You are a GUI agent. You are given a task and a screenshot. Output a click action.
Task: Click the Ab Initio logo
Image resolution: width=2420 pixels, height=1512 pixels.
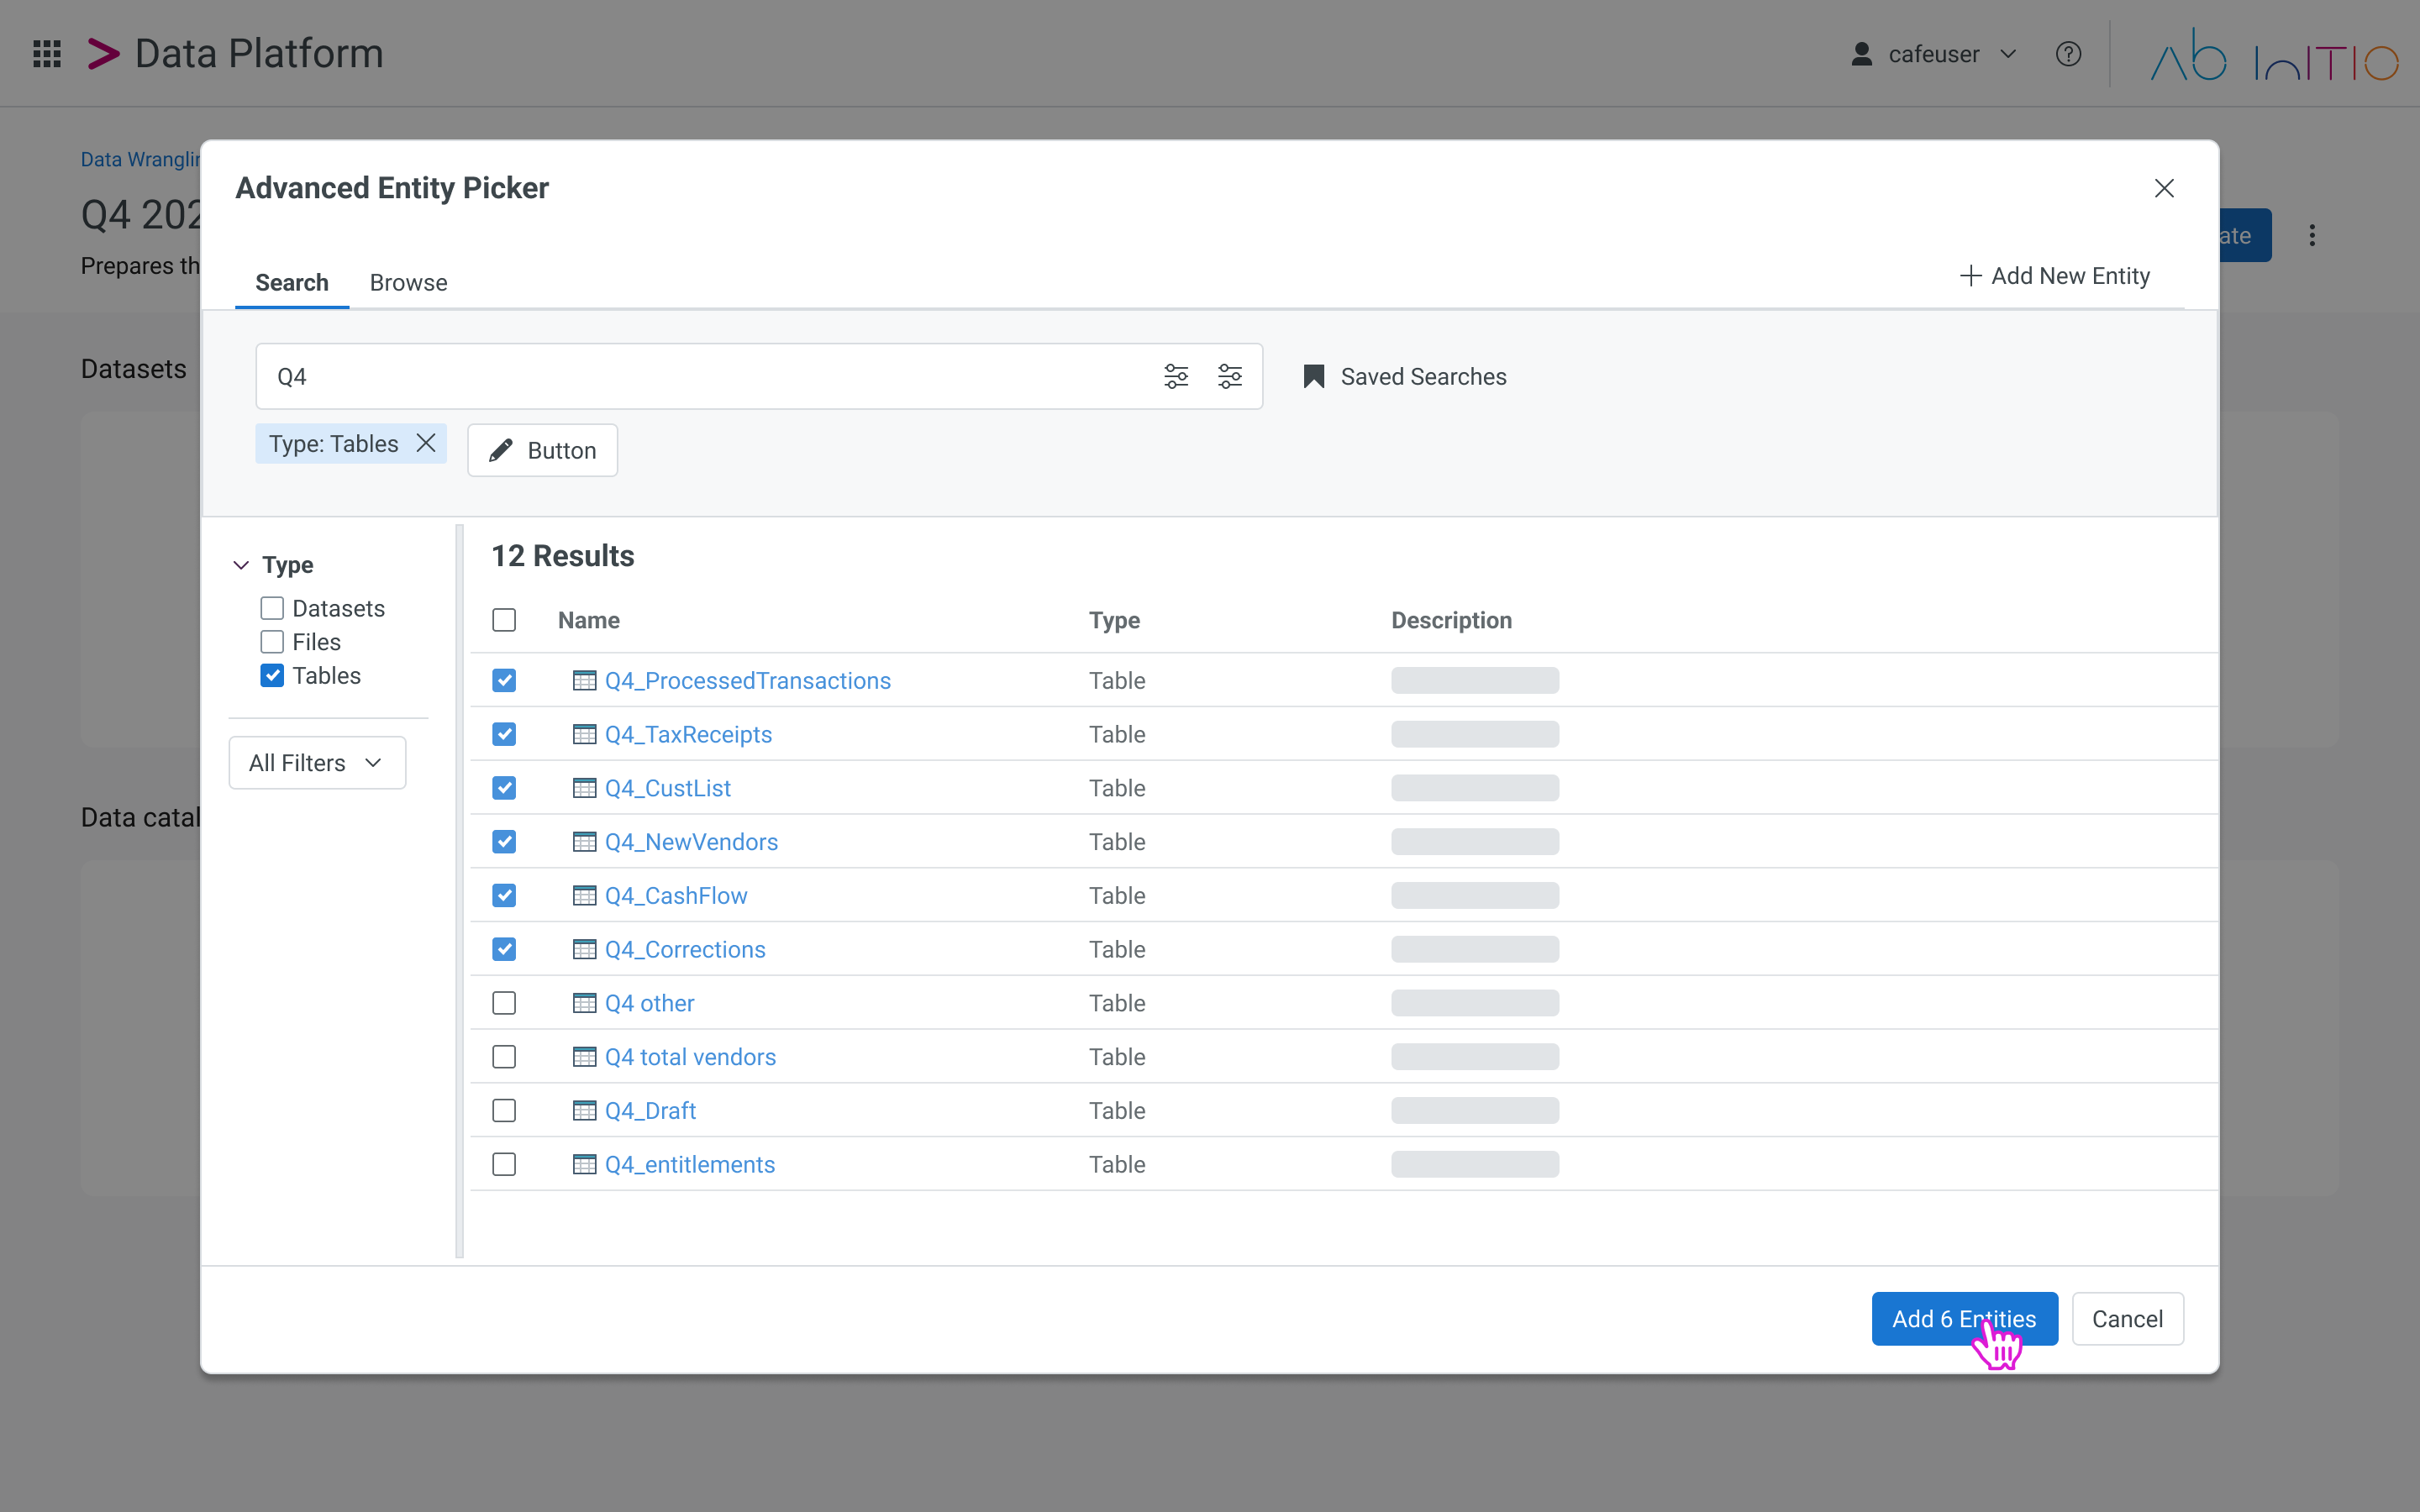2274,54
